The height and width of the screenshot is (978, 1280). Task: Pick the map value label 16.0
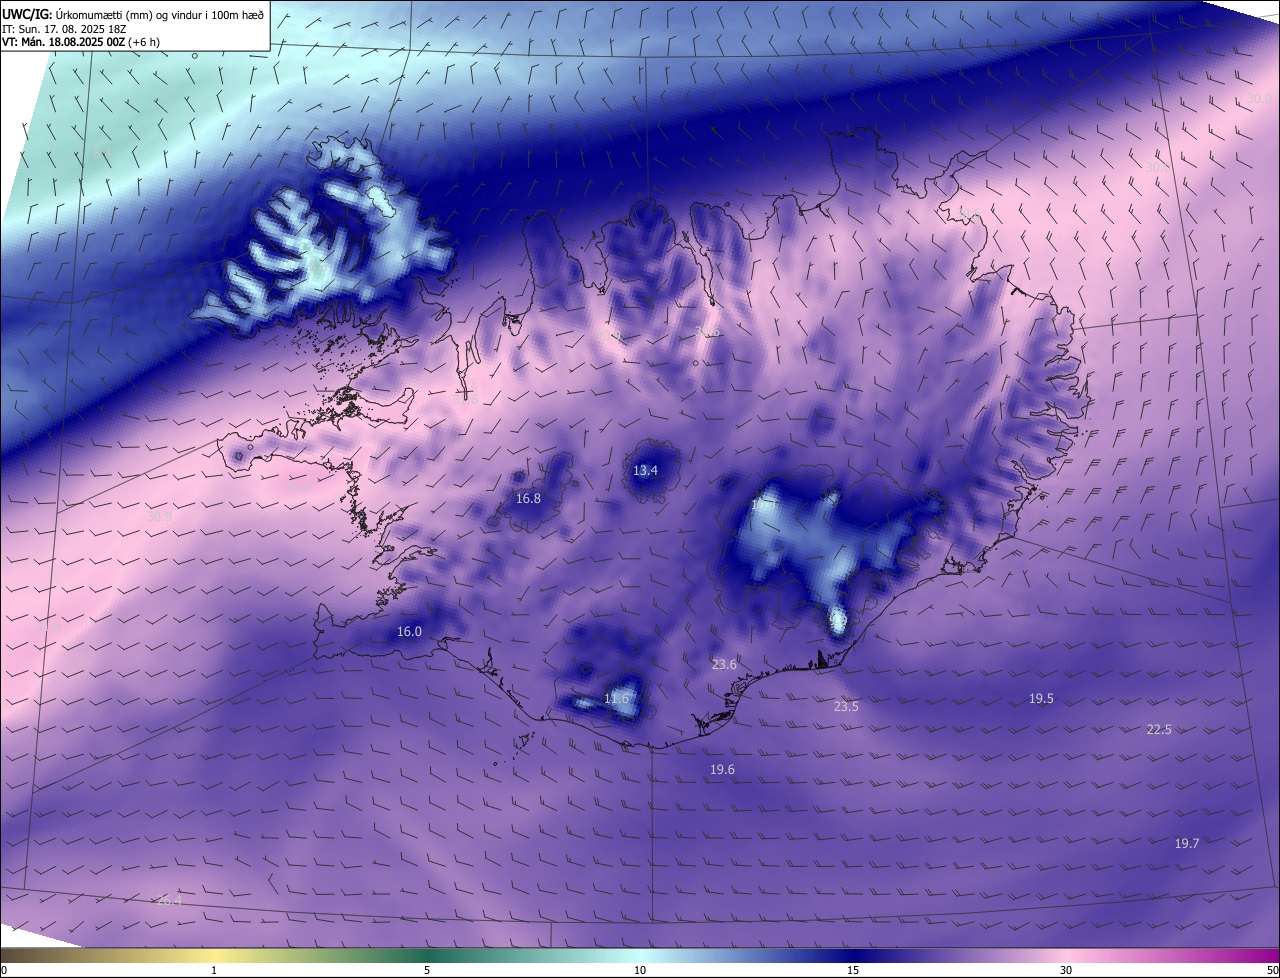409,631
